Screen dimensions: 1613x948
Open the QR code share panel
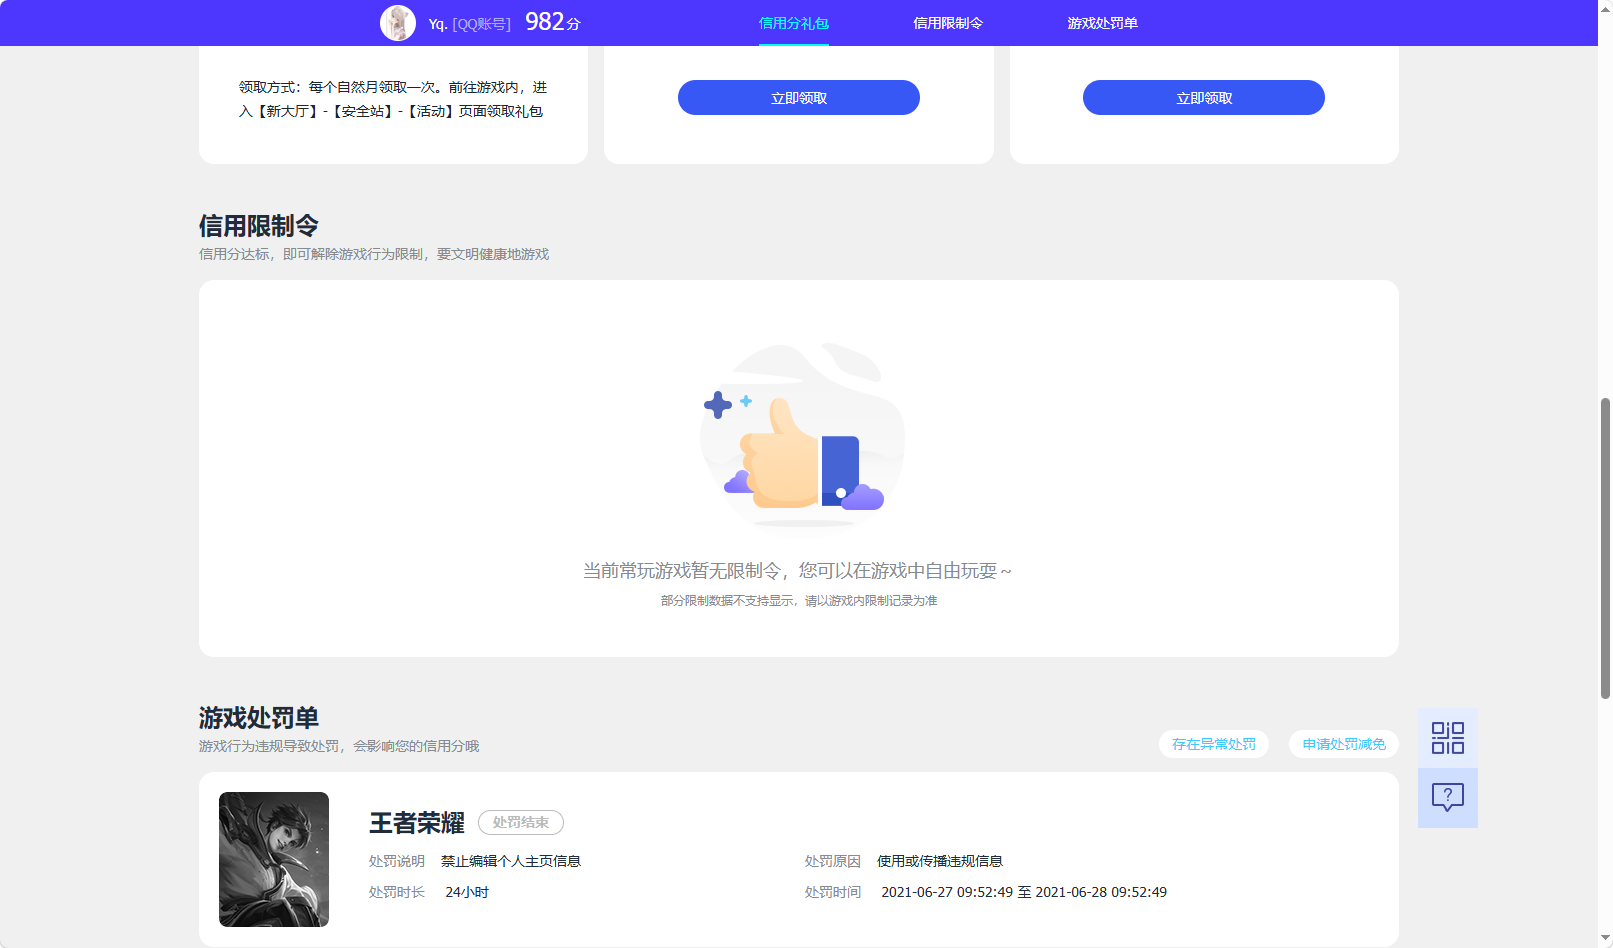1447,736
